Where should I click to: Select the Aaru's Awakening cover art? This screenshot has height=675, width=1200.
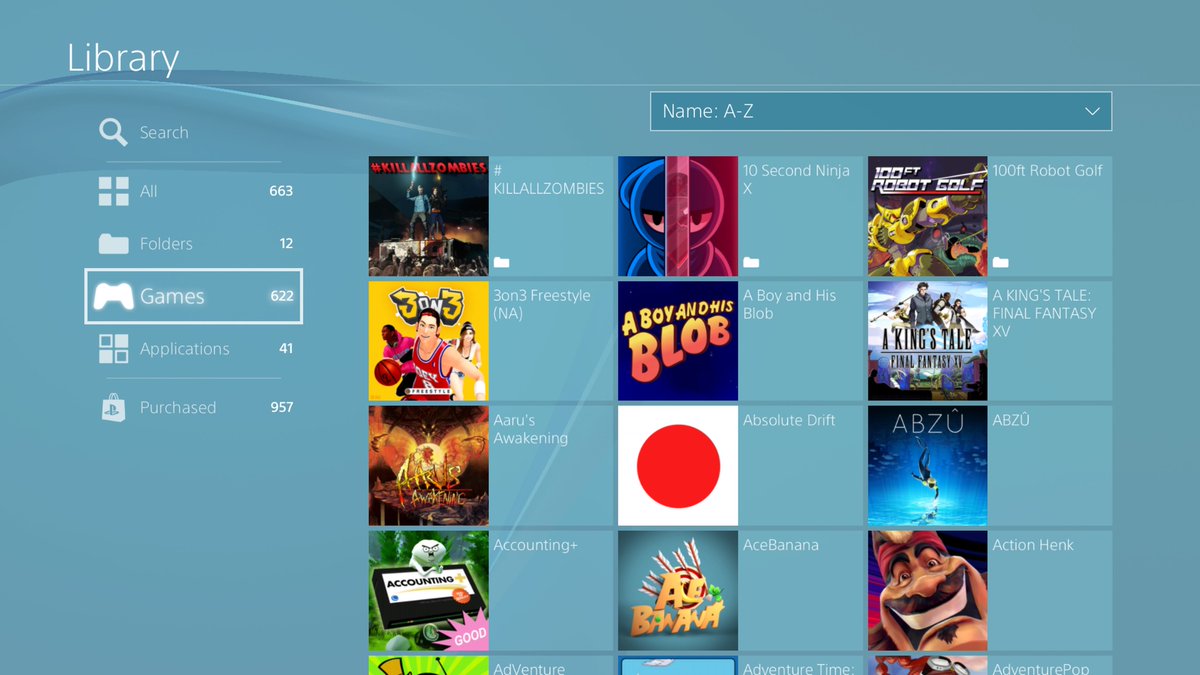[x=429, y=466]
